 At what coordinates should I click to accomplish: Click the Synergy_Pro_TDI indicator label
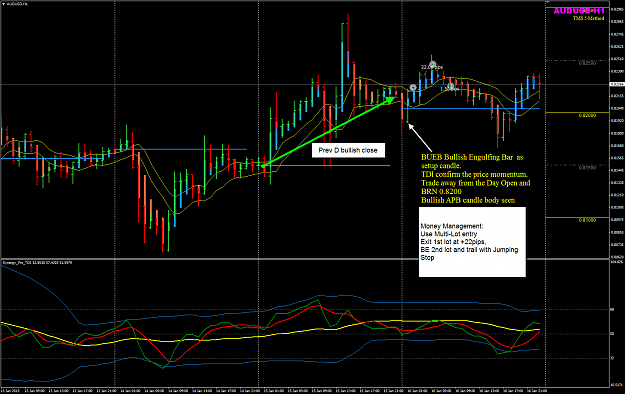click(37, 263)
